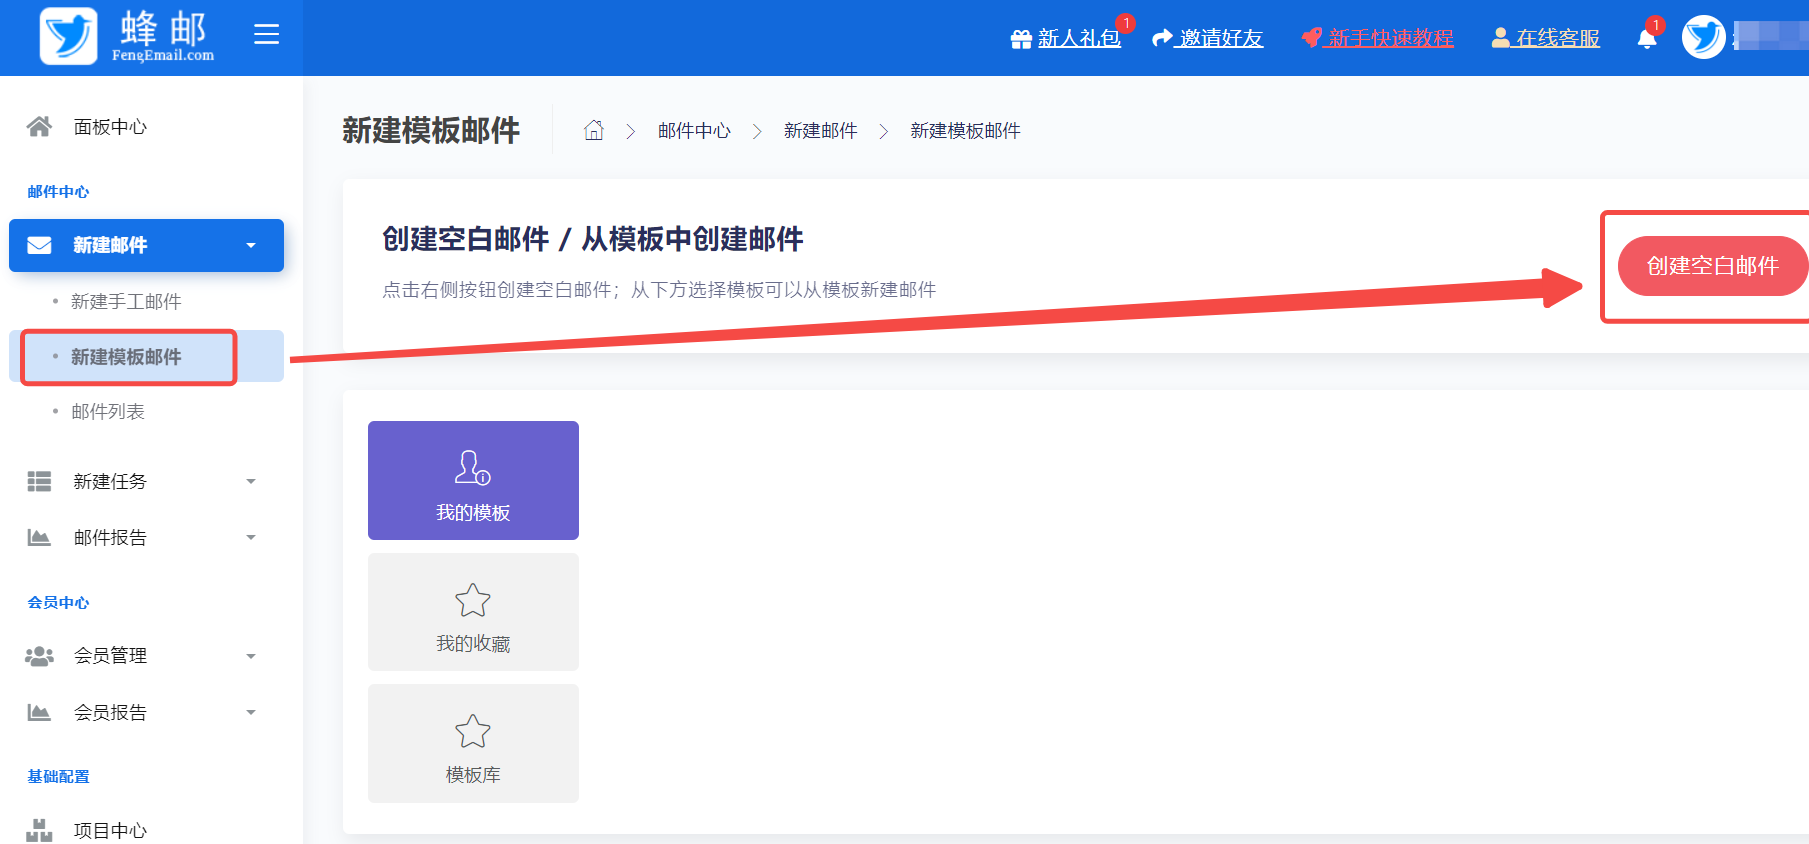Expand the 邮件报告 dropdown arrow
1809x844 pixels.
[x=251, y=537]
